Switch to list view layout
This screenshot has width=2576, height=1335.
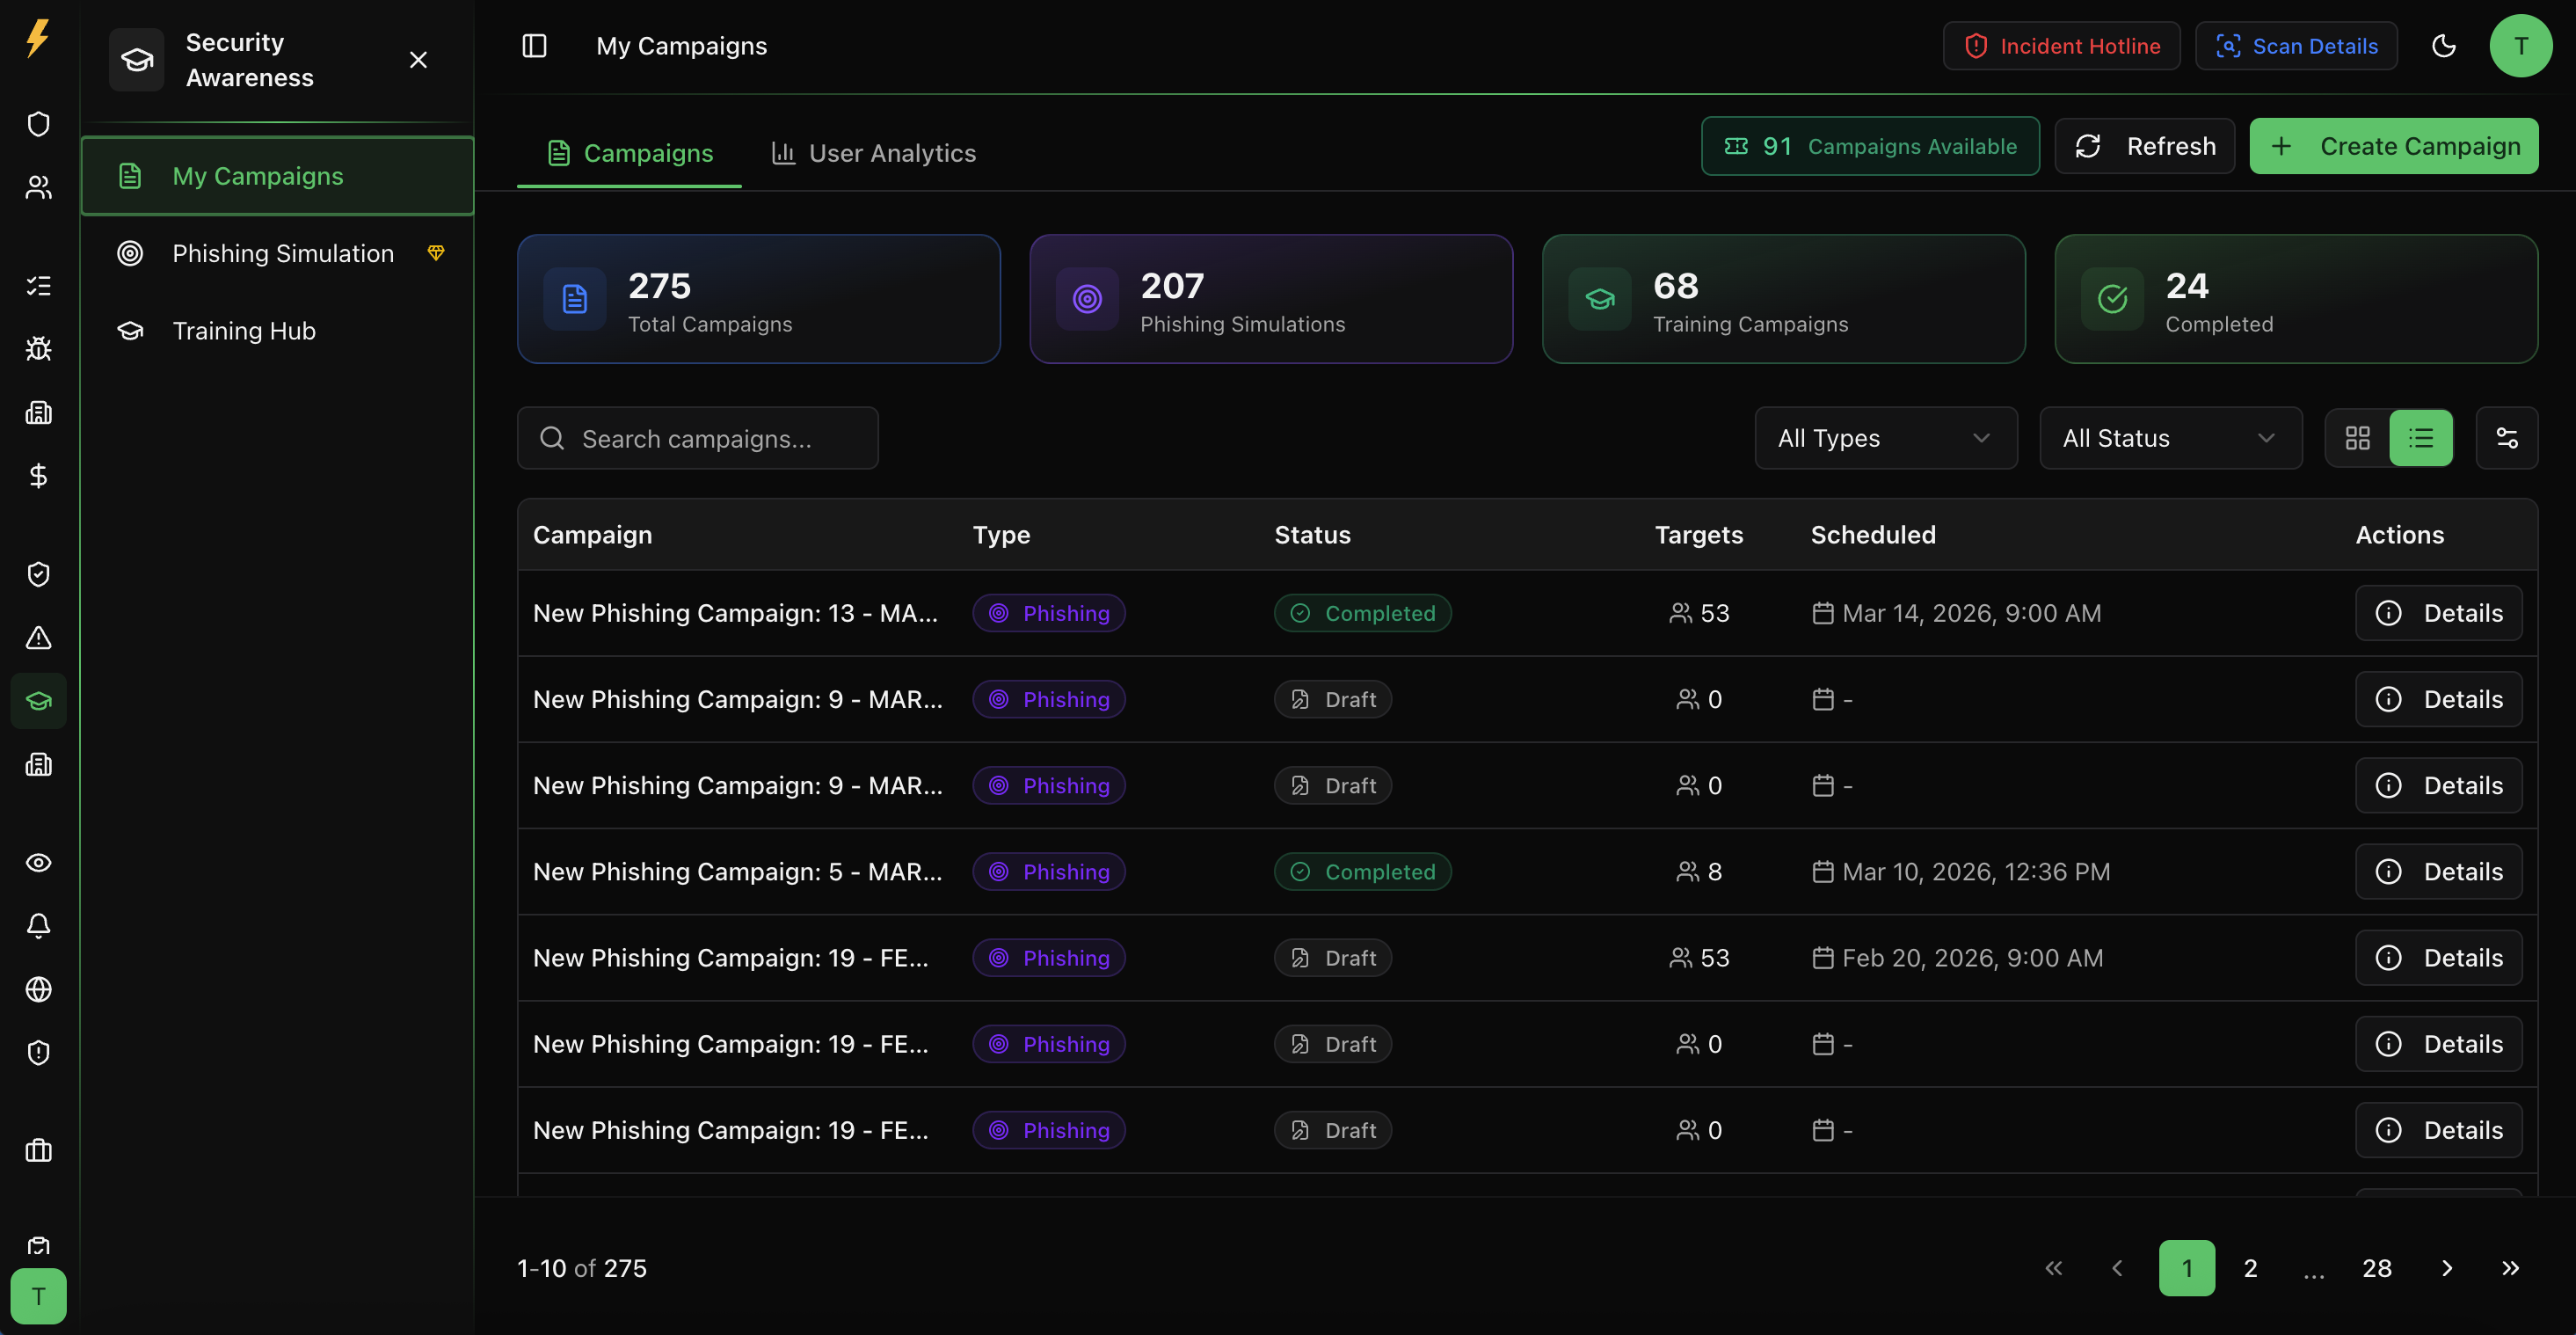tap(2420, 438)
